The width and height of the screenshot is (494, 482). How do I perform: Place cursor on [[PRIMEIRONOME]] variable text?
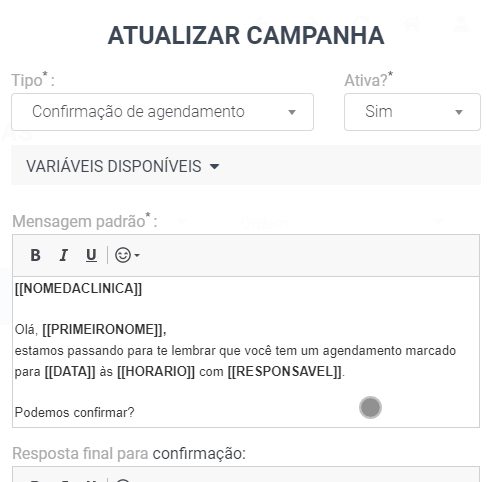coord(102,330)
